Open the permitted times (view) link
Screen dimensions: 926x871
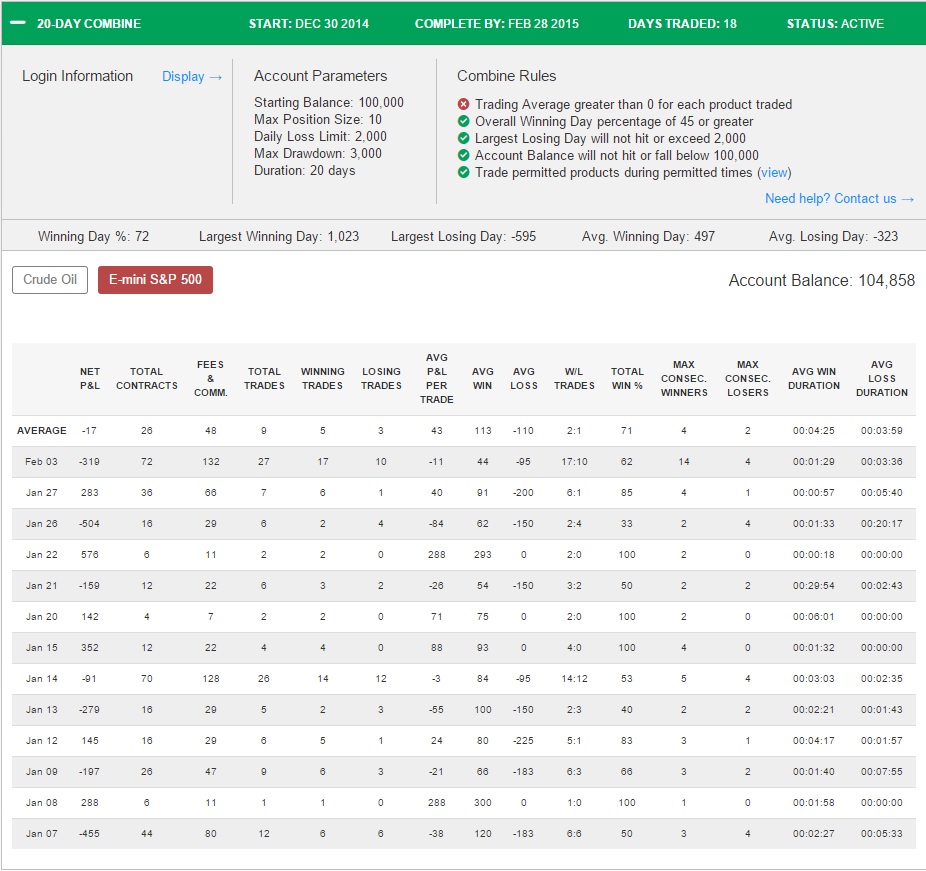[774, 172]
